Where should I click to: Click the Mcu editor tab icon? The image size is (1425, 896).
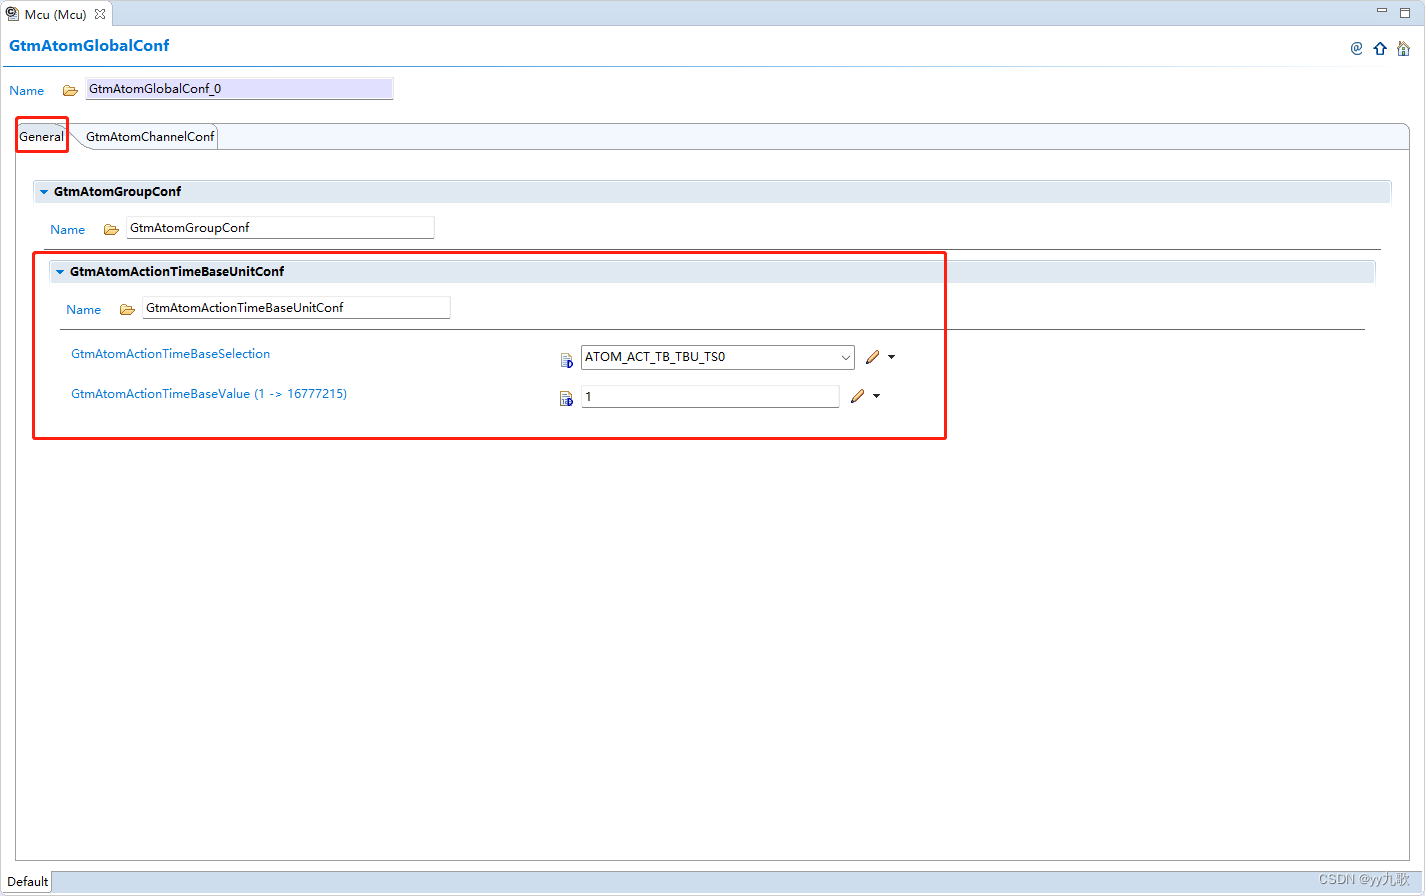(12, 14)
